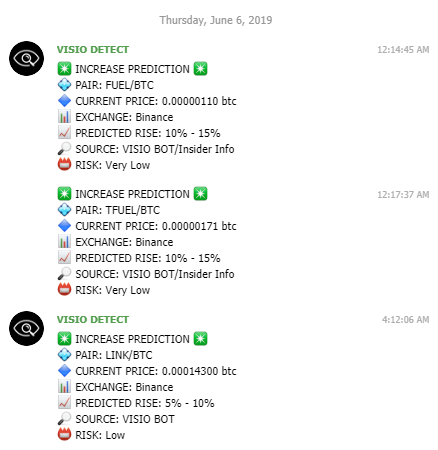Screen dimensions: 438x450
Task: Click the second VISIO DETECT eye avatar
Action: (26, 329)
